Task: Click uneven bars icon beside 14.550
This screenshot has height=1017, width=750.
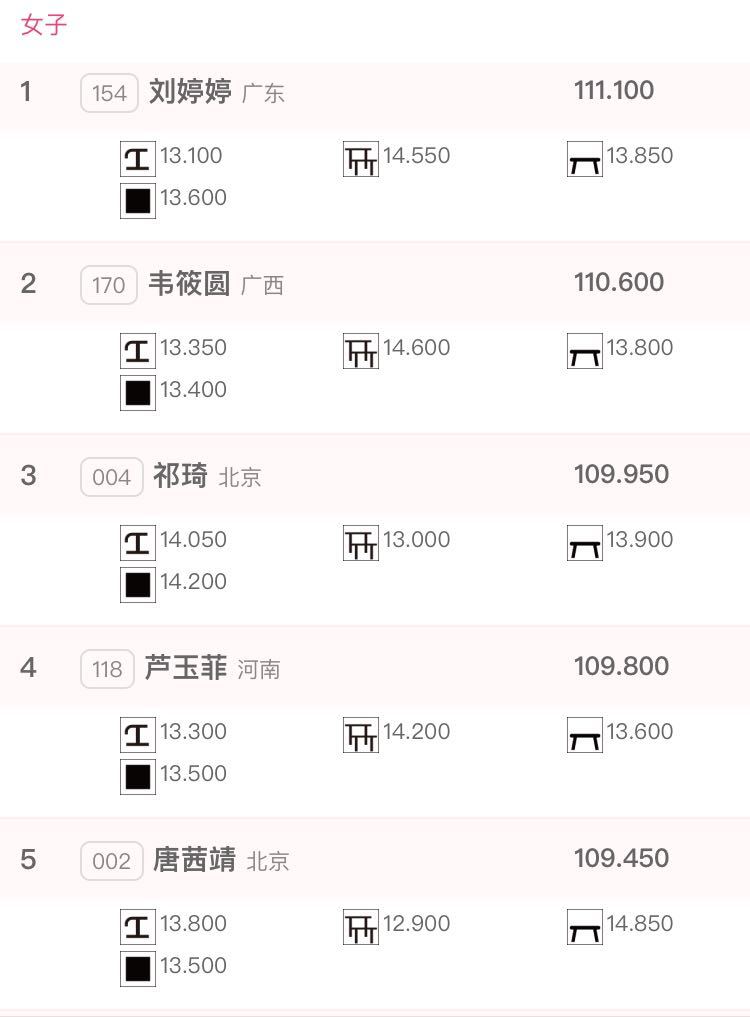Action: (x=361, y=159)
